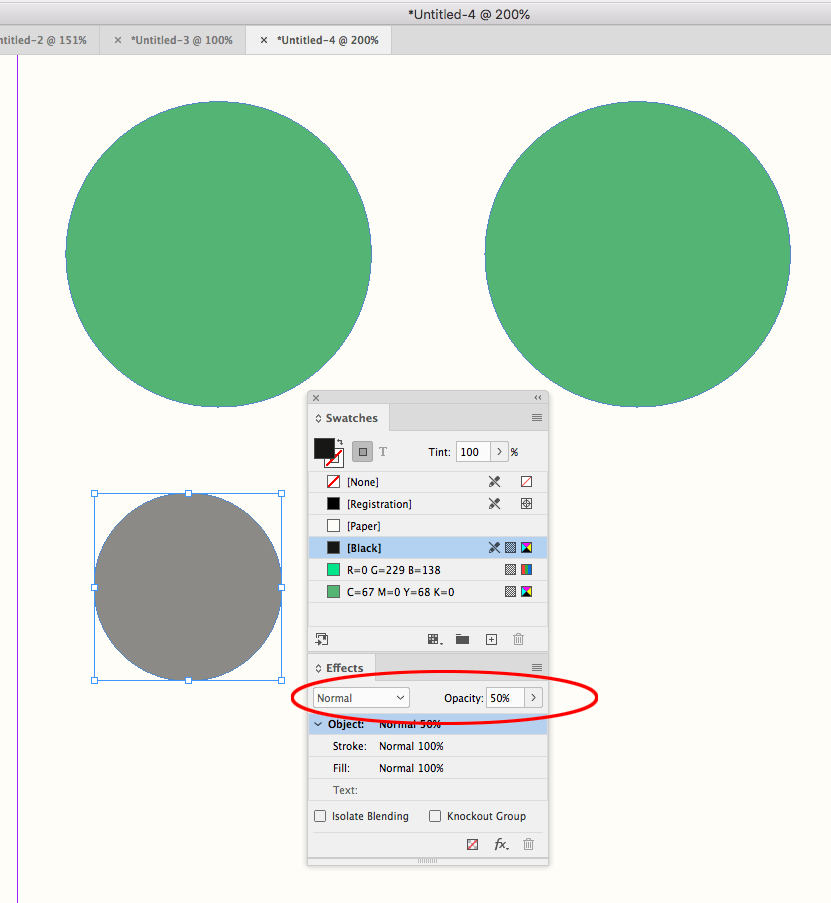Viewport: 831px width, 903px height.
Task: Collapse panels with the double-chevron button
Action: 537,397
